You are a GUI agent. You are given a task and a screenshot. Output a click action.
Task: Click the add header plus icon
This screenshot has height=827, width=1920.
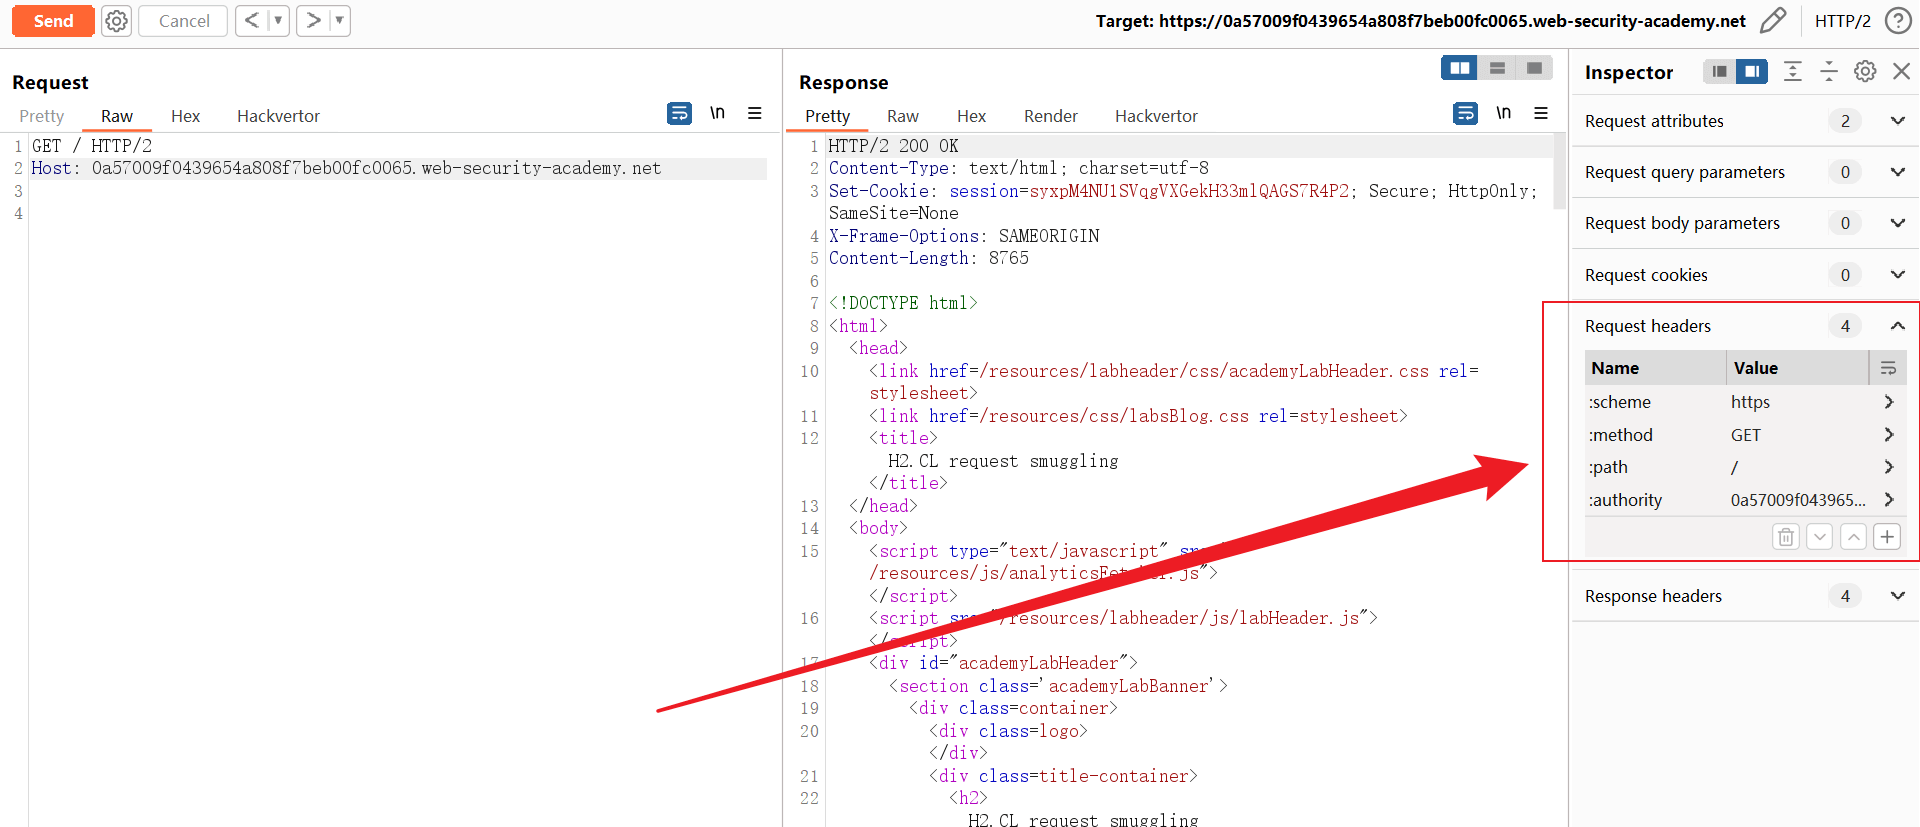pyautogui.click(x=1887, y=537)
